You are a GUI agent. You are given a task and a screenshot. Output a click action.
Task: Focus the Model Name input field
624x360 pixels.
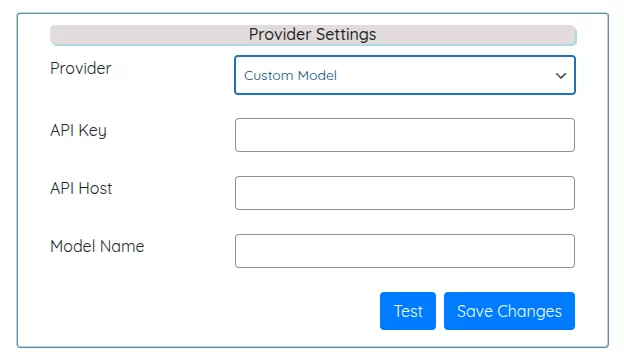pyautogui.click(x=405, y=251)
